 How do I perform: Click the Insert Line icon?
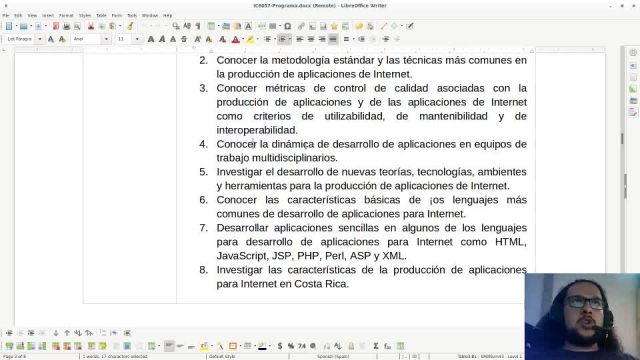coord(383,26)
